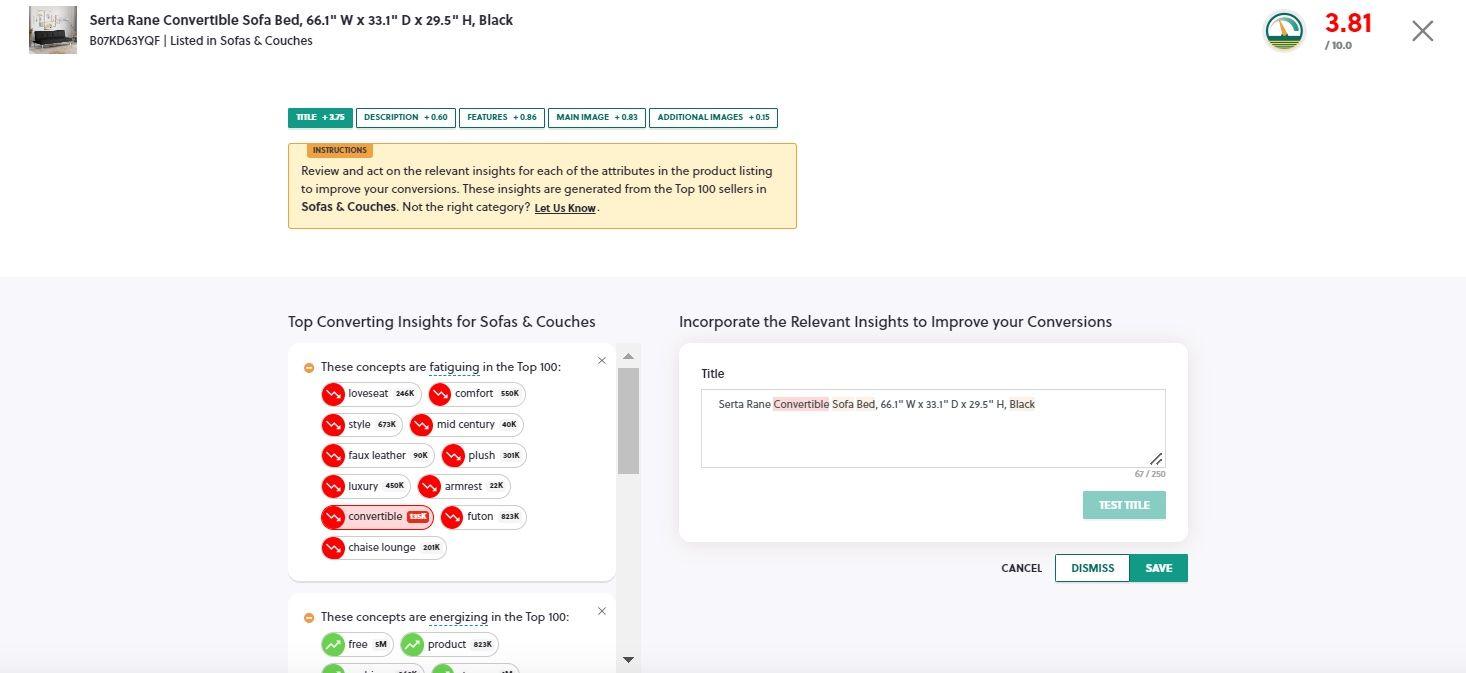Viewport: 1466px width, 673px height.
Task: Select the highlighted 'convertible' concept chip
Action: pos(377,517)
